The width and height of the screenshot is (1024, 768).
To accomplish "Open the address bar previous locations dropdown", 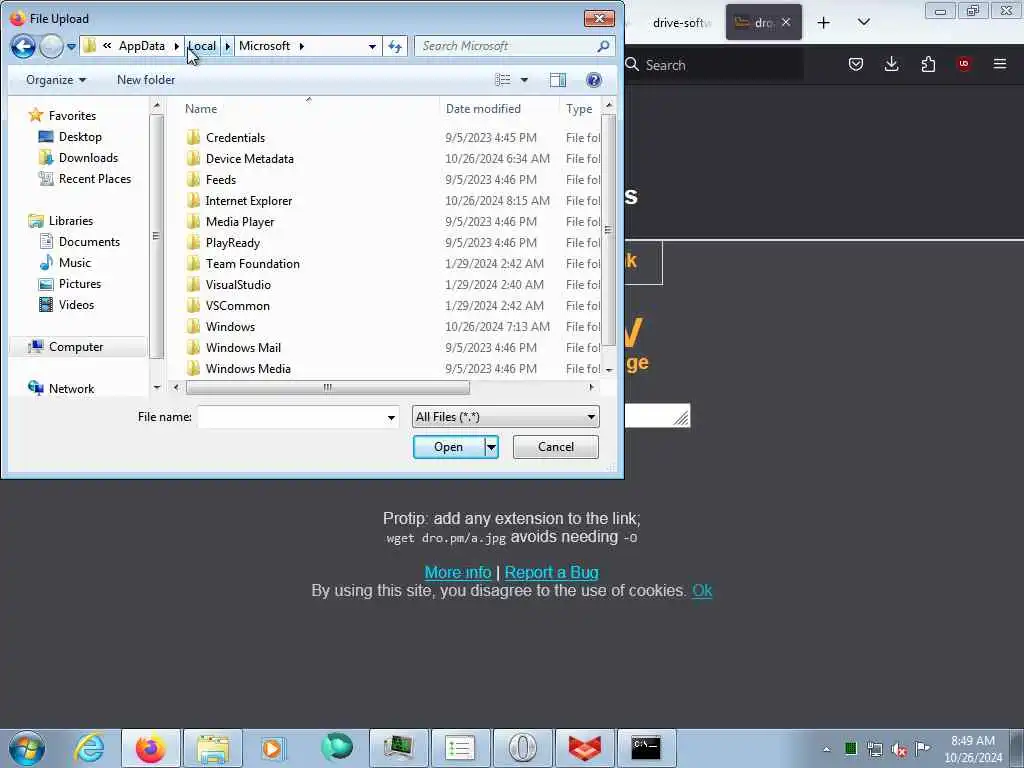I will pyautogui.click(x=372, y=46).
